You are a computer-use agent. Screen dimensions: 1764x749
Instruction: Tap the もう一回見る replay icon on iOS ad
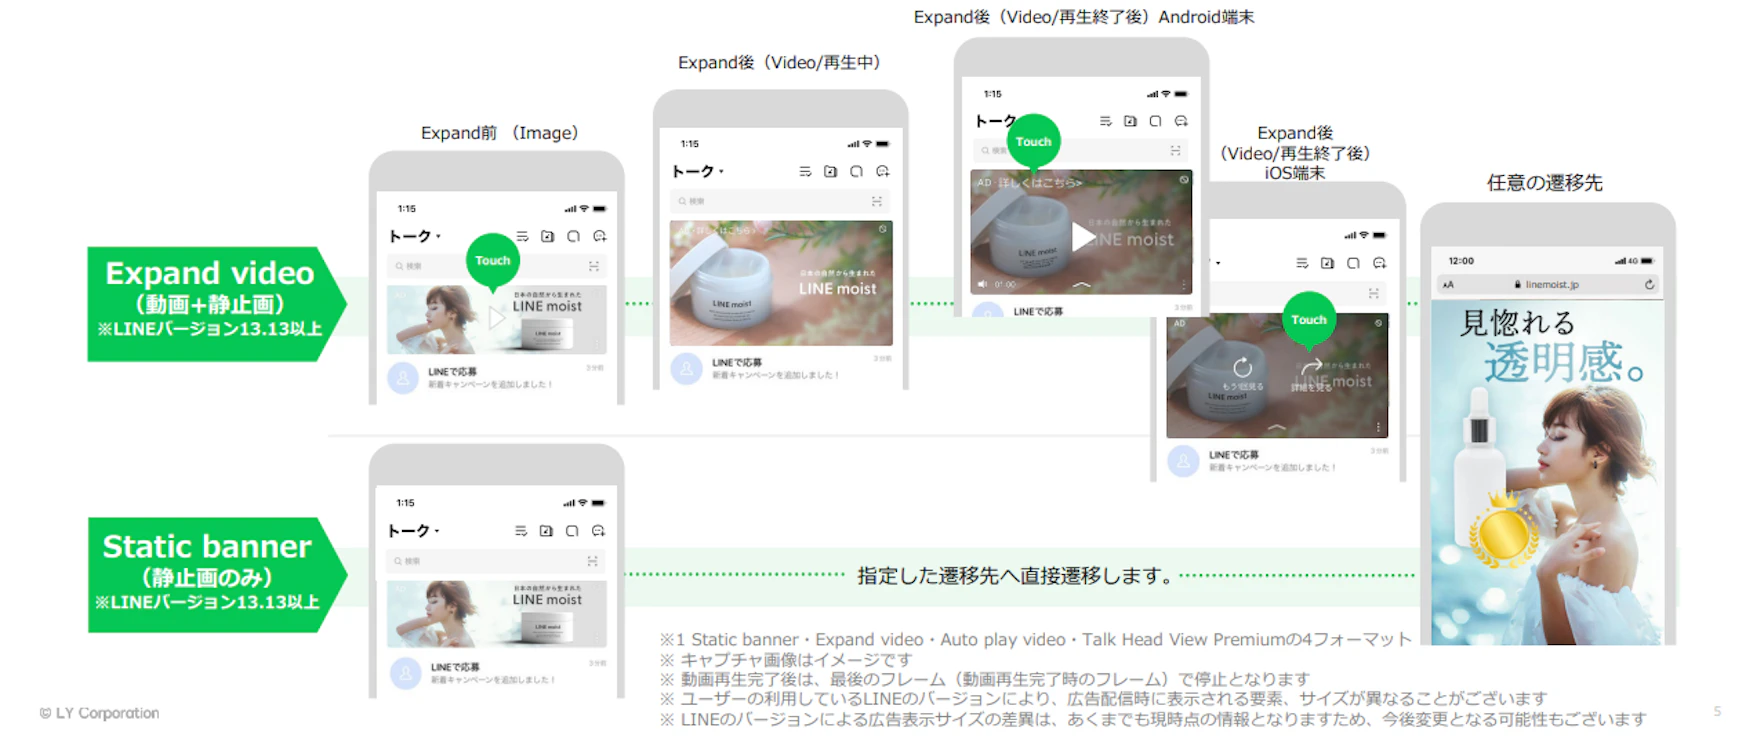1242,368
